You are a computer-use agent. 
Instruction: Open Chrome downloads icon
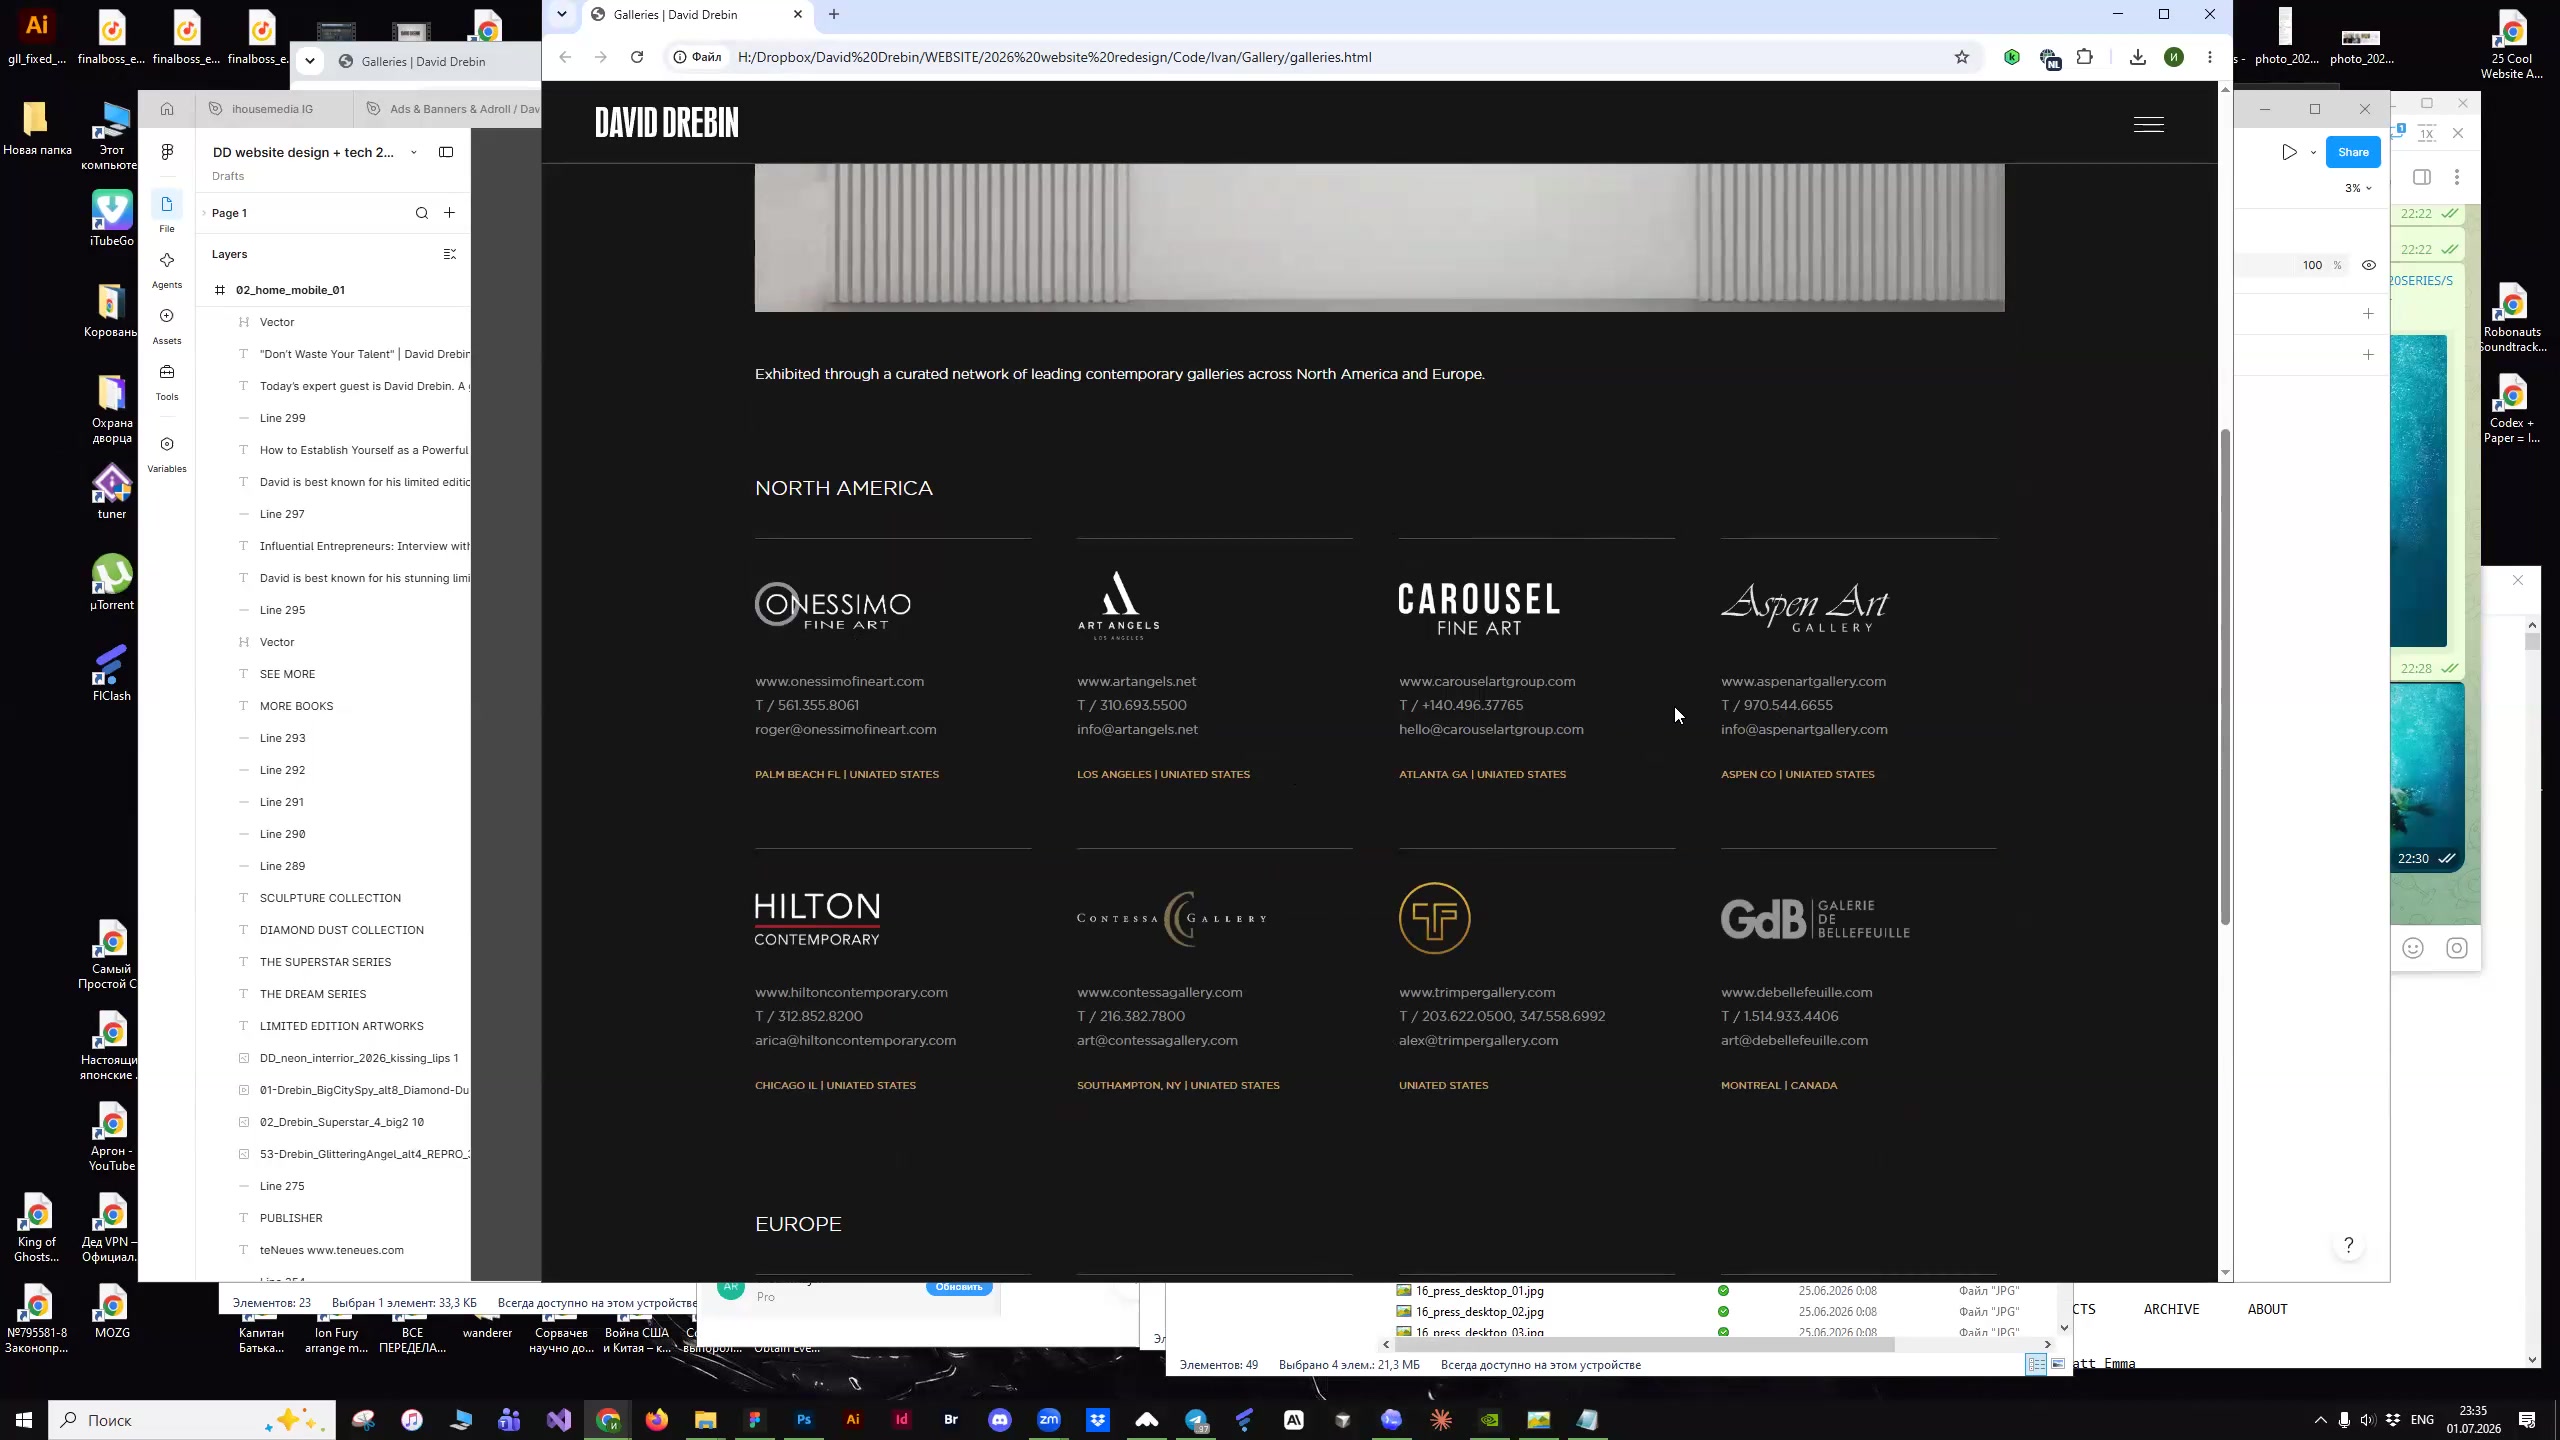click(2137, 57)
